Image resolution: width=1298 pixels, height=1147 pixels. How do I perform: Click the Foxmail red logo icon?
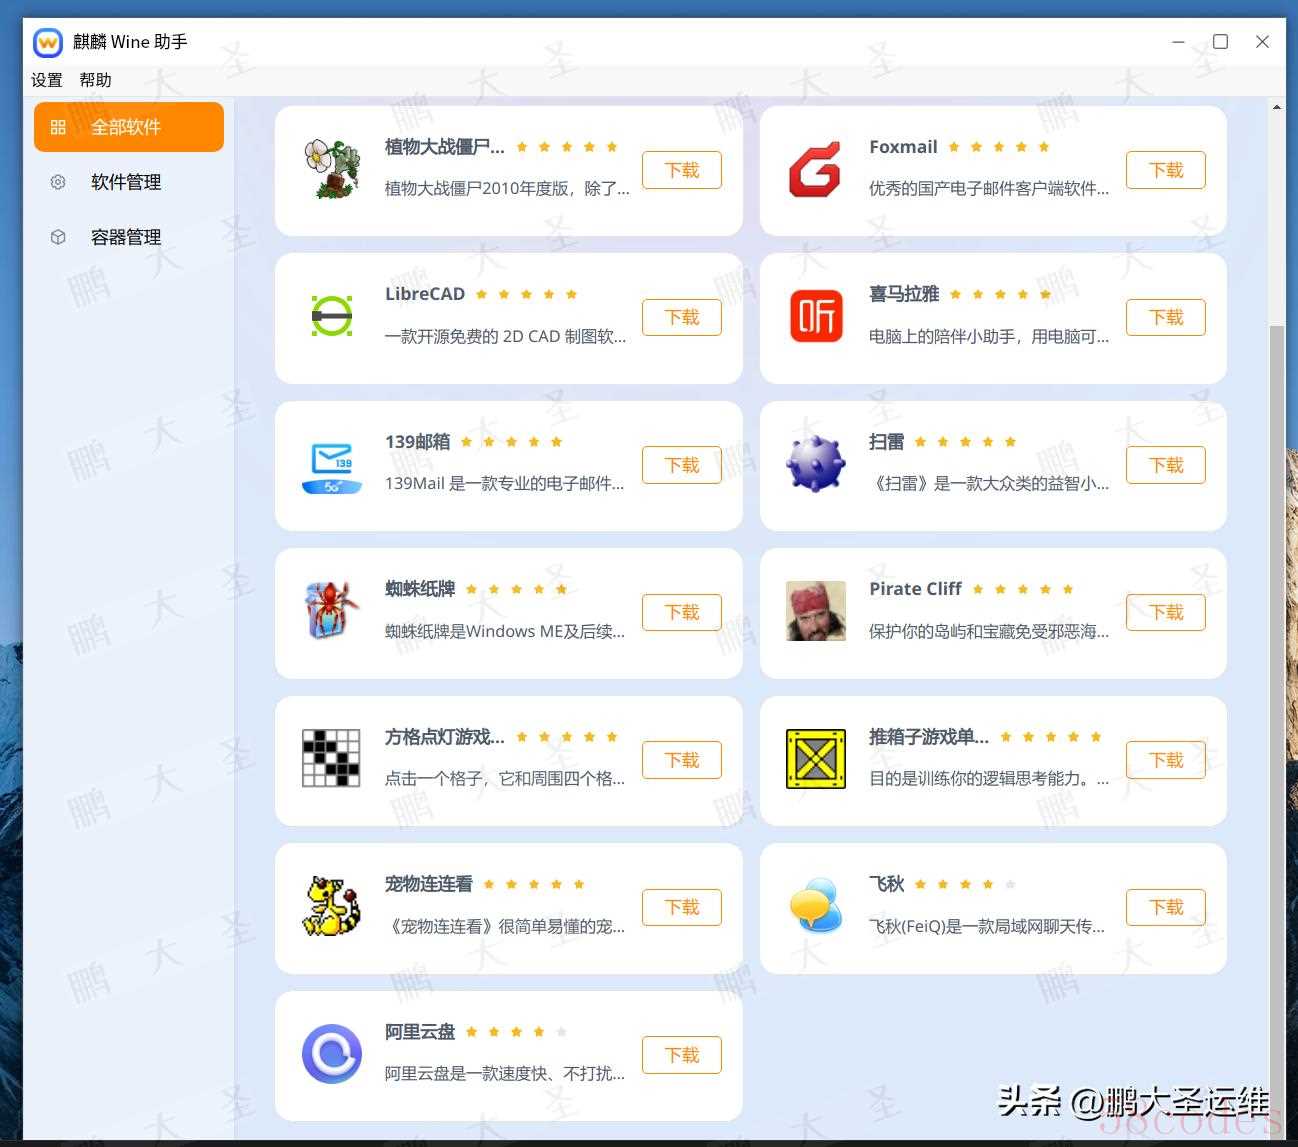pyautogui.click(x=815, y=170)
